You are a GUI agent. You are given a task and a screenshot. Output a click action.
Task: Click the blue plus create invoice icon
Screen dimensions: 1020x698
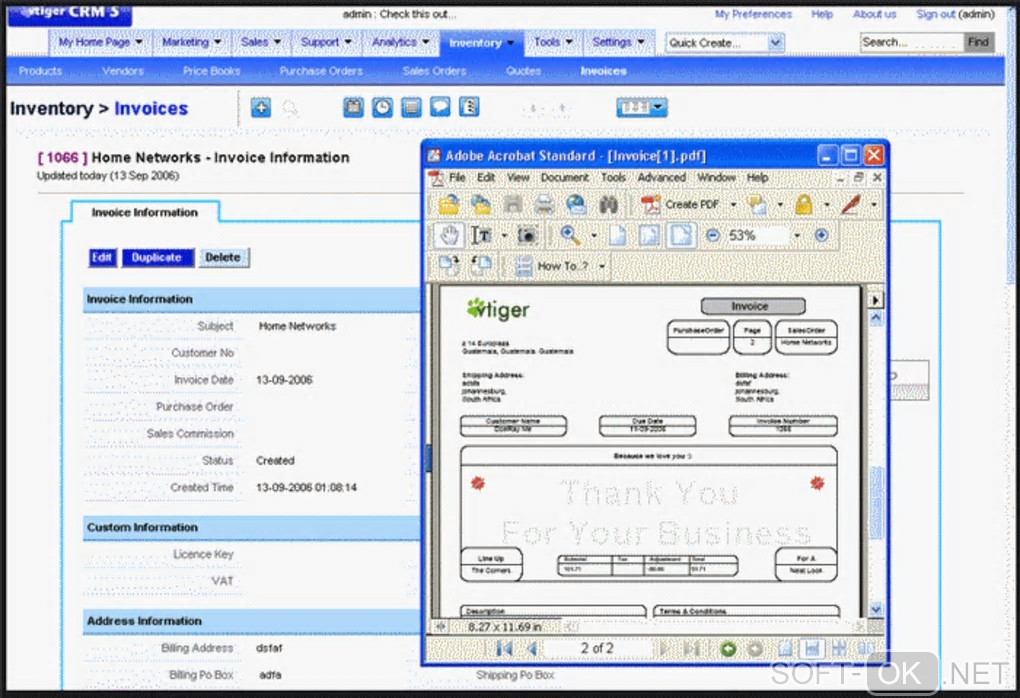click(261, 107)
